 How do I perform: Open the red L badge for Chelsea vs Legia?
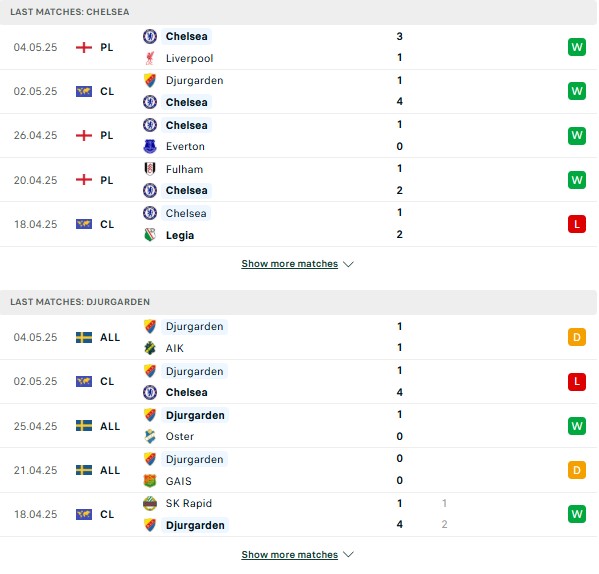(577, 224)
